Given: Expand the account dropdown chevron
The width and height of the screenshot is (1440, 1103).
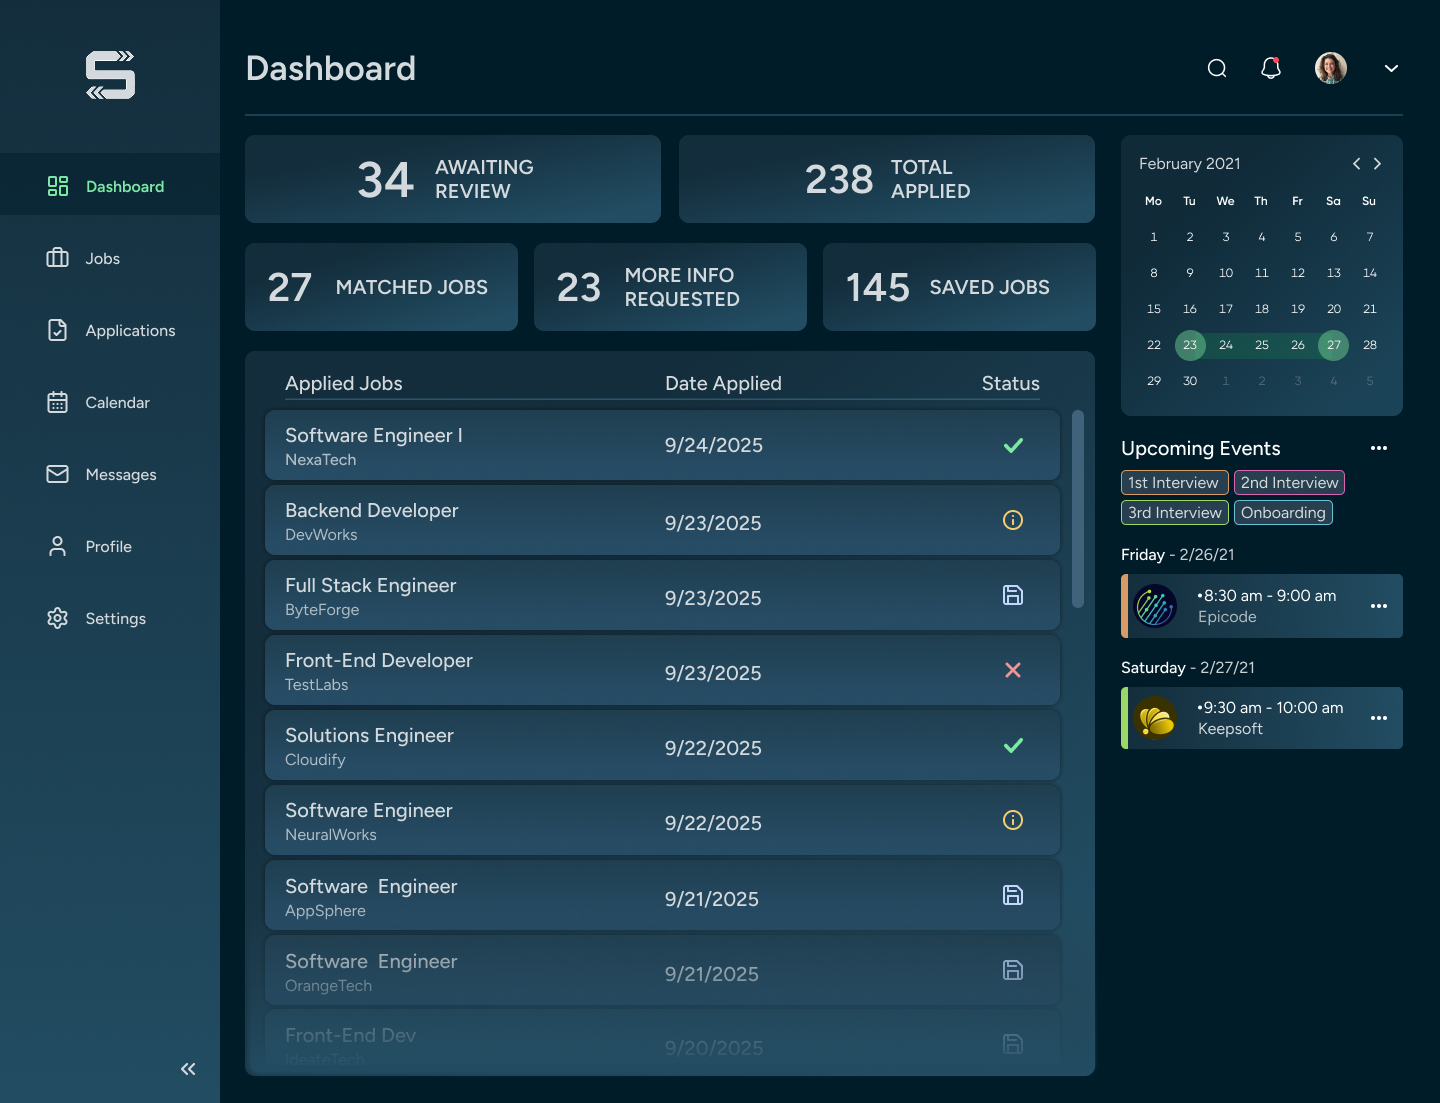Looking at the screenshot, I should [x=1391, y=68].
